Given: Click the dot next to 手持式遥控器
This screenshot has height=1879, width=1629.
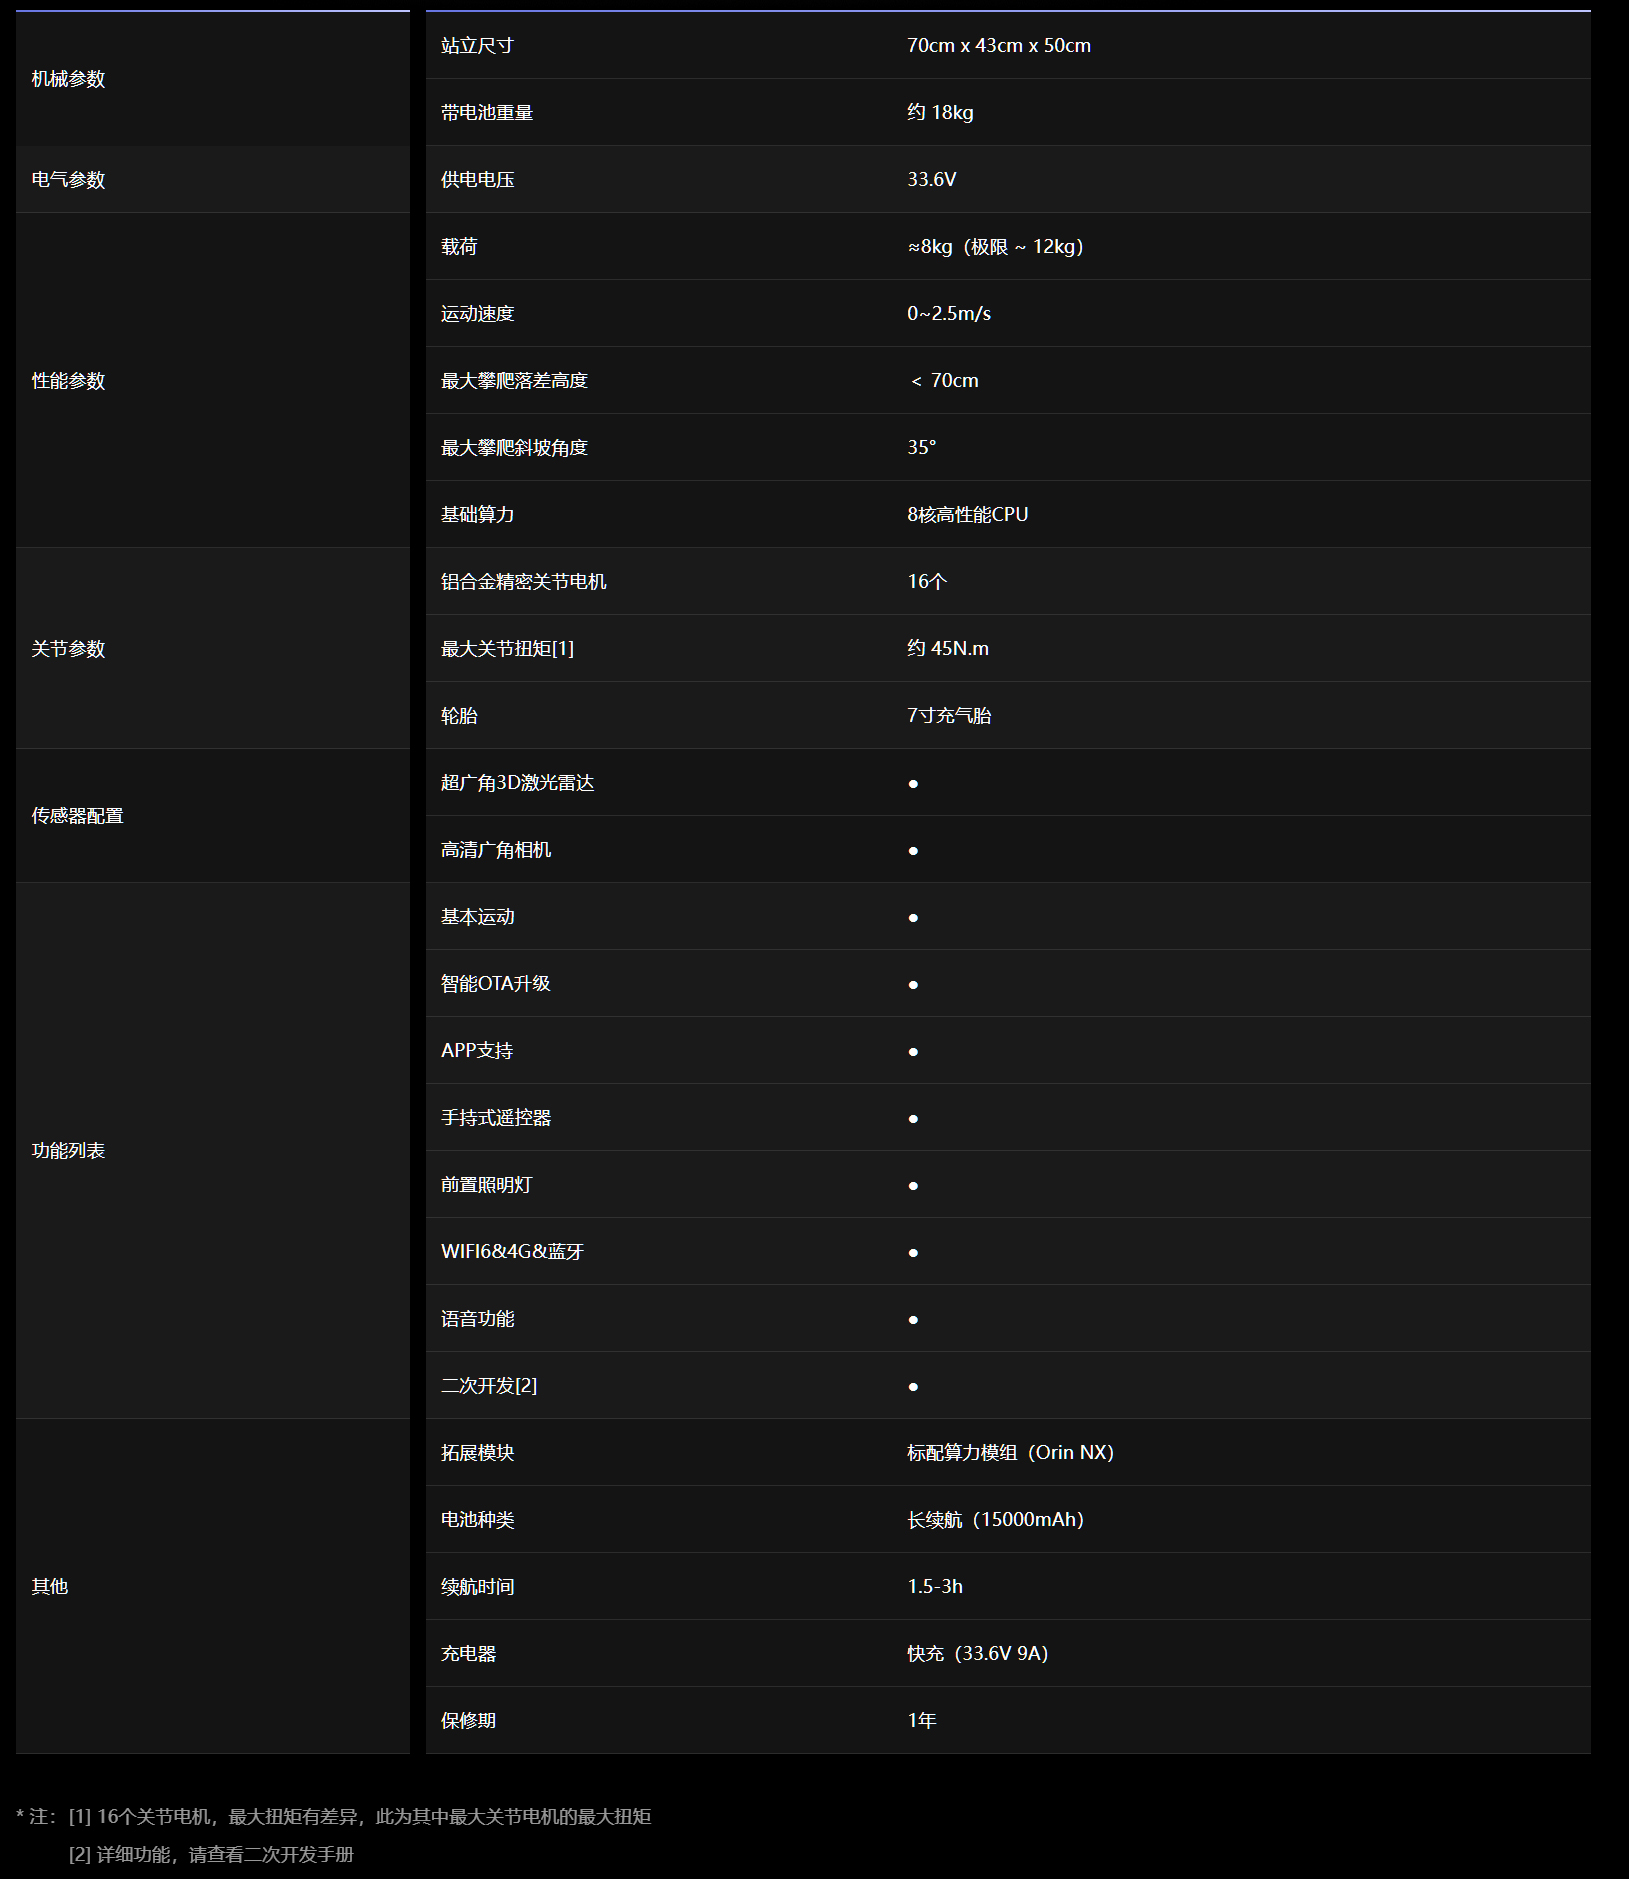Looking at the screenshot, I should [x=913, y=1119].
